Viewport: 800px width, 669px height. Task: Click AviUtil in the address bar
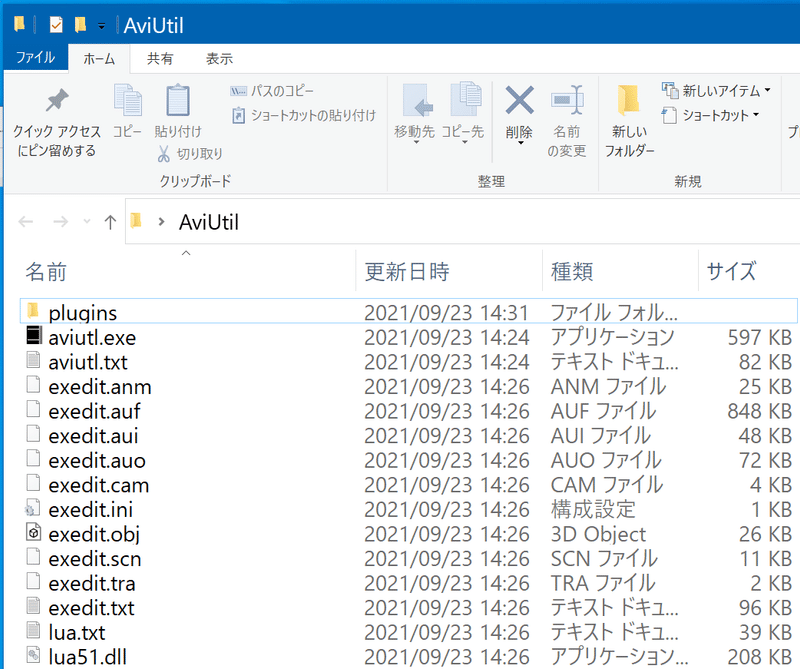[x=209, y=222]
